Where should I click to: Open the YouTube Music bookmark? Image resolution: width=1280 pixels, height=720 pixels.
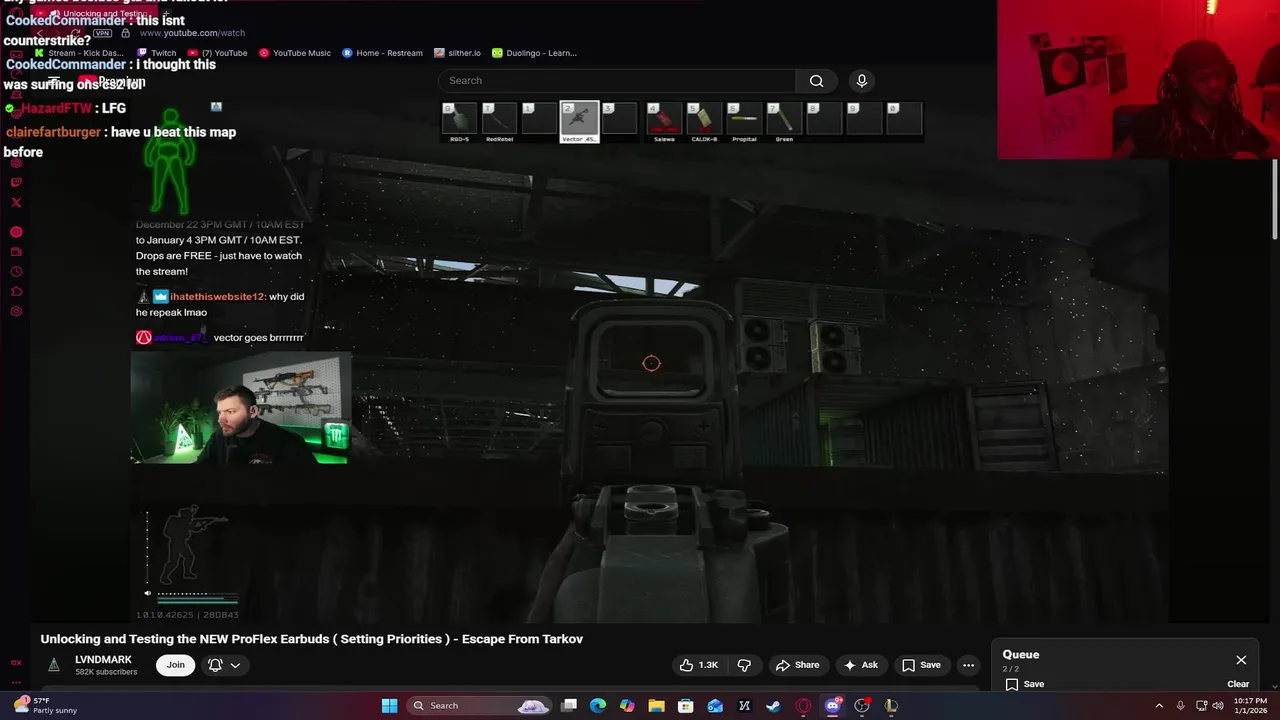(295, 53)
